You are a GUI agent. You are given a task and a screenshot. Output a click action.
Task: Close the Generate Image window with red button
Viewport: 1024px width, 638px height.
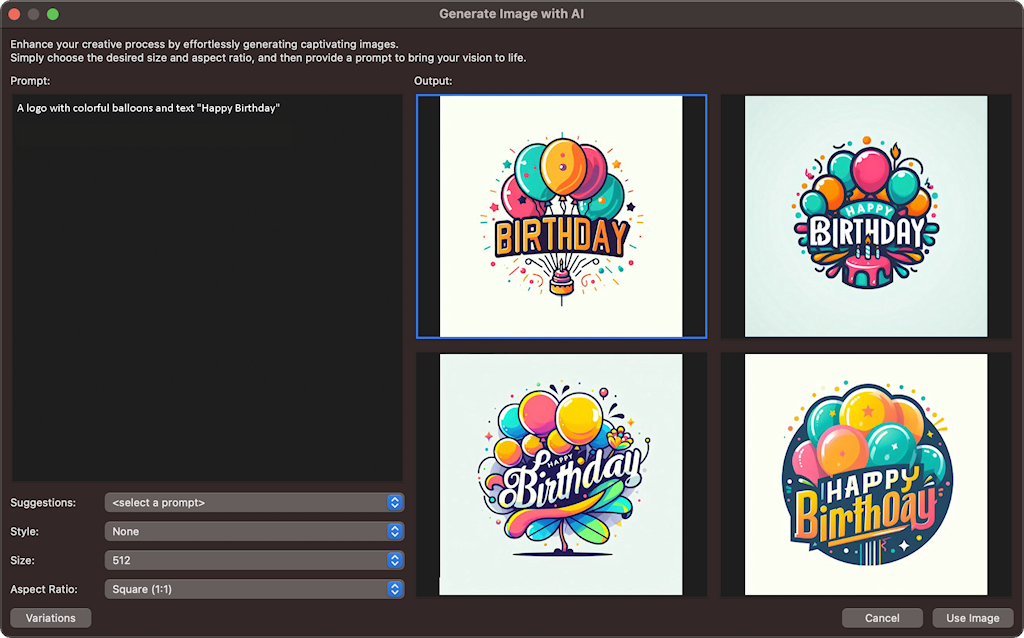point(14,14)
